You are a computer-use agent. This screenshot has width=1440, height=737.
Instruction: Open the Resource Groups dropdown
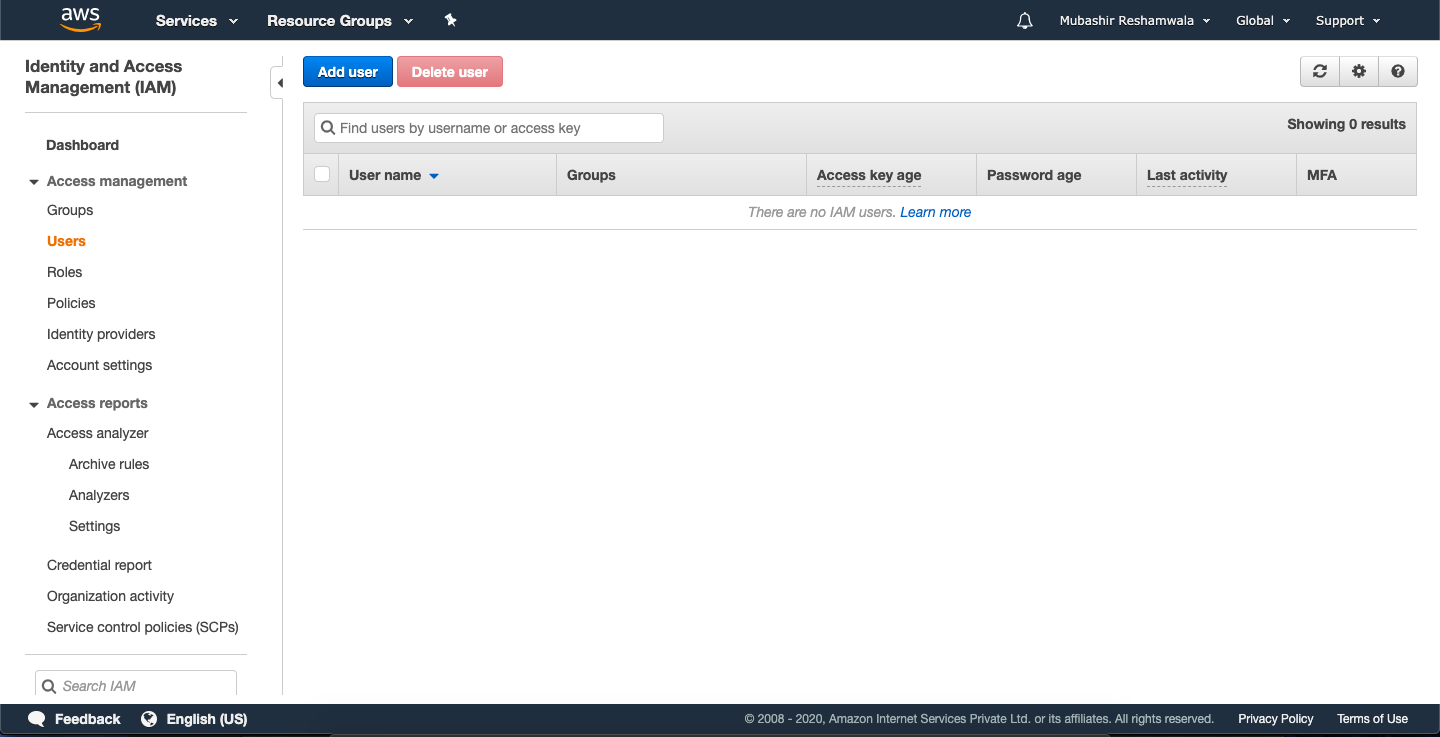tap(340, 20)
